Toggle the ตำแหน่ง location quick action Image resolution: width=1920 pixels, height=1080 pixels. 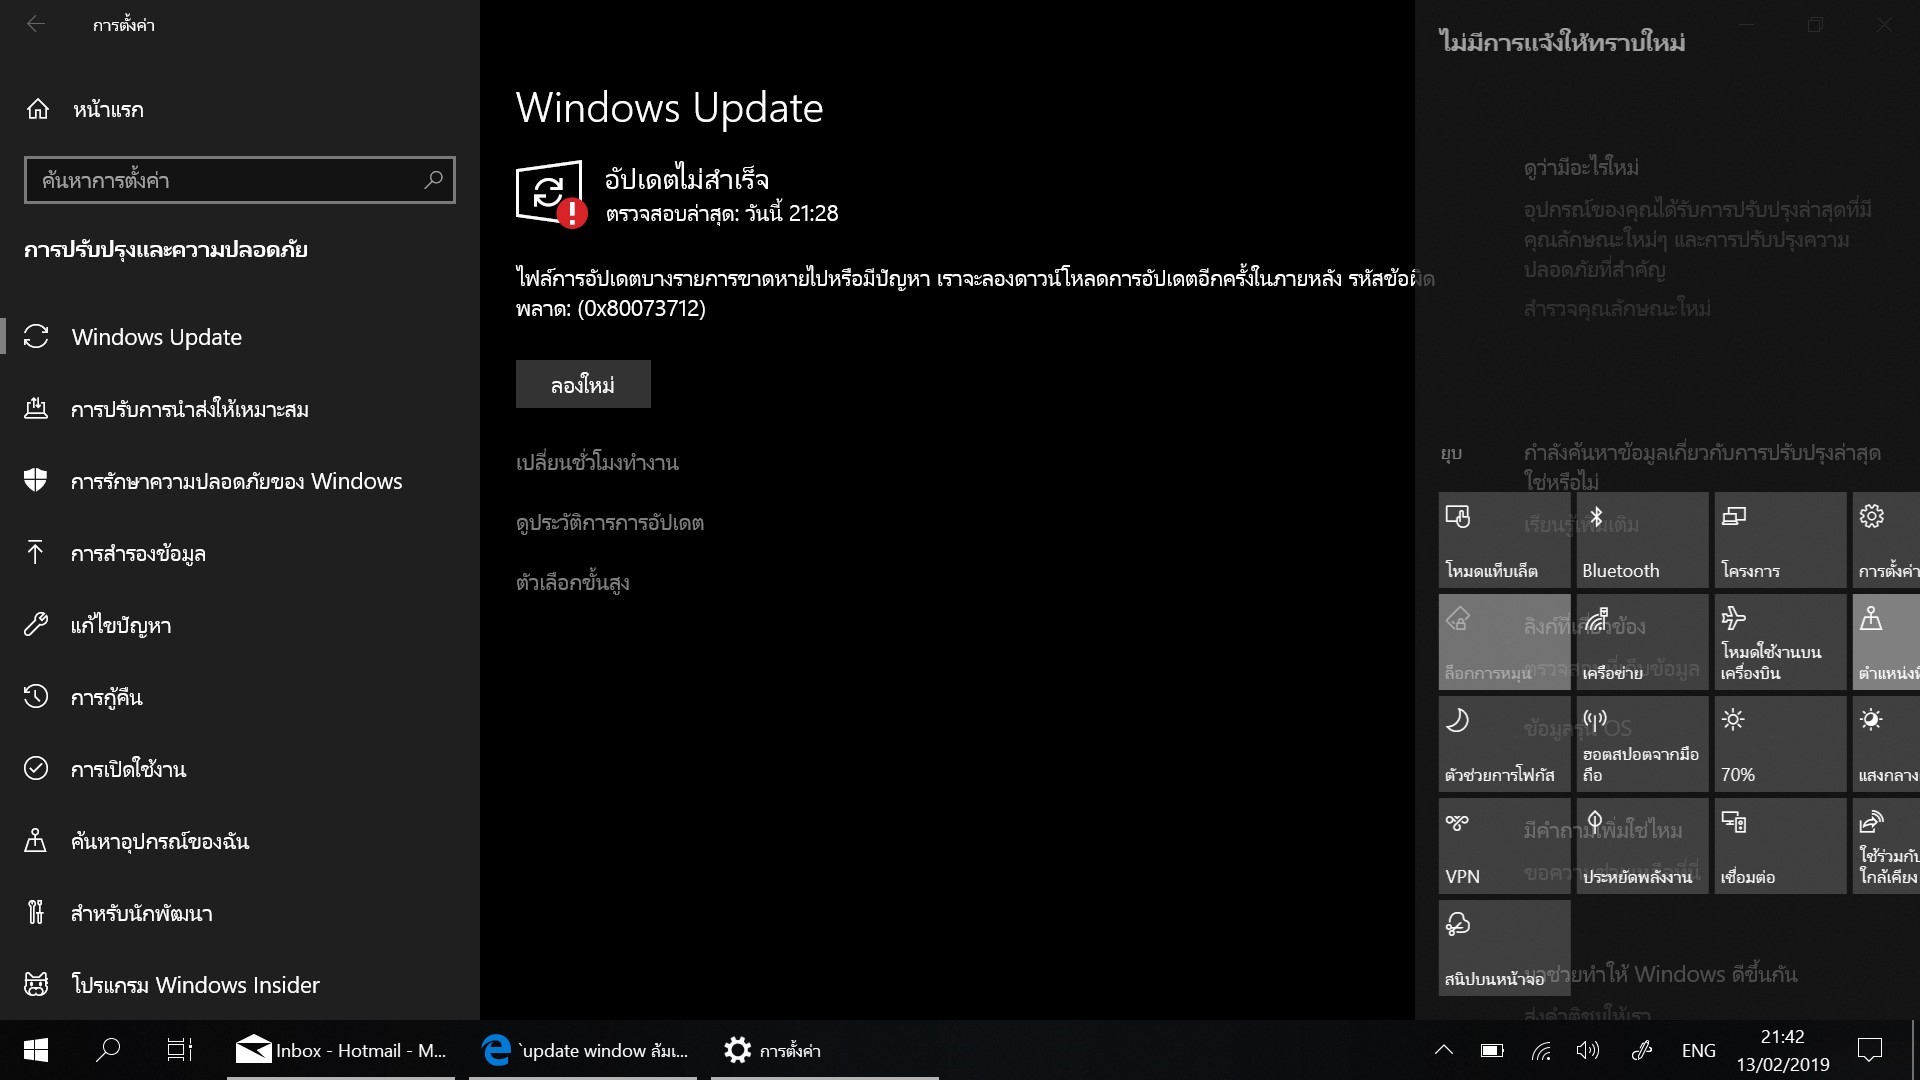coord(1886,642)
